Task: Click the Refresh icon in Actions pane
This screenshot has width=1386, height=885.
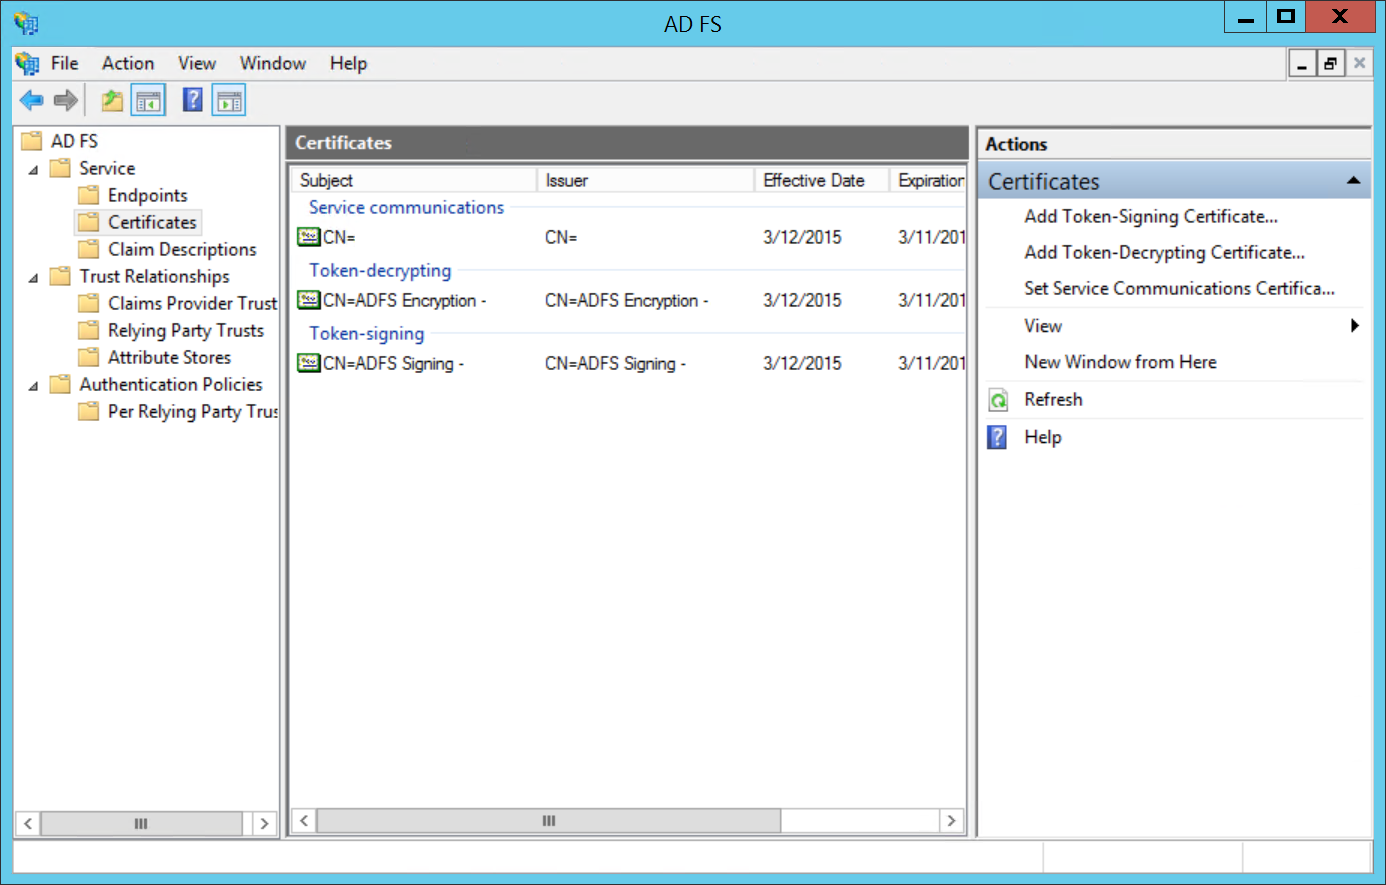Action: 997,399
